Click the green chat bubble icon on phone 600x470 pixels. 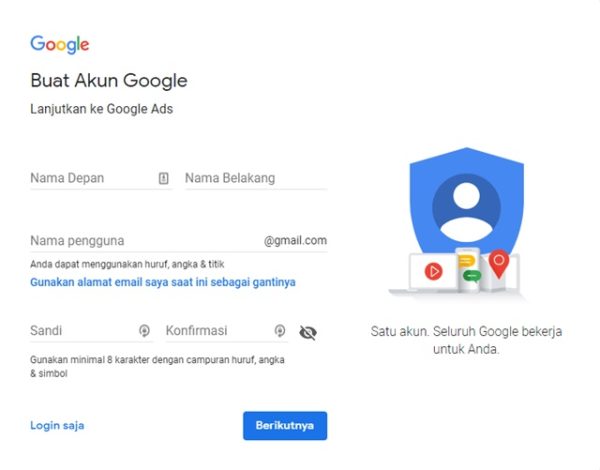[x=472, y=276]
